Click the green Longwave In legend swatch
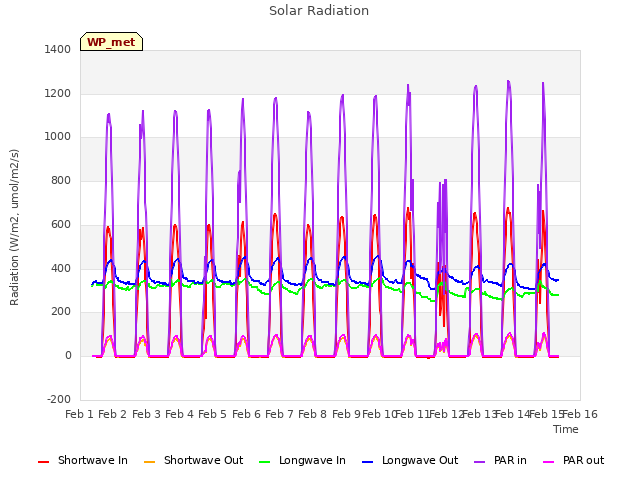Screen dimensions: 640x480 pos(264,462)
